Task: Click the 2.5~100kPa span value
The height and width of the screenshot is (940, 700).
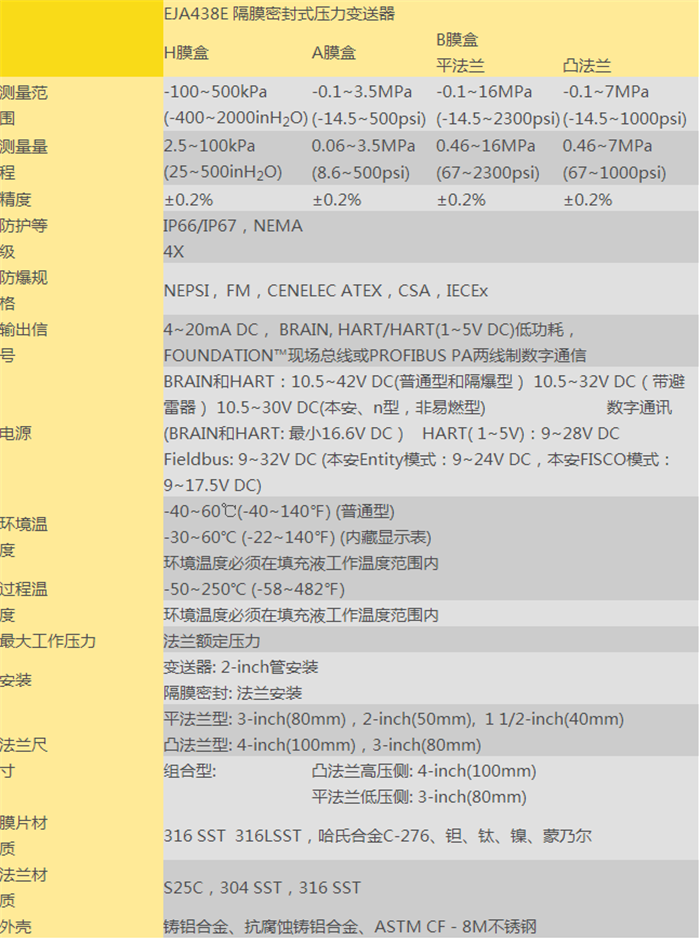Action: point(209,146)
